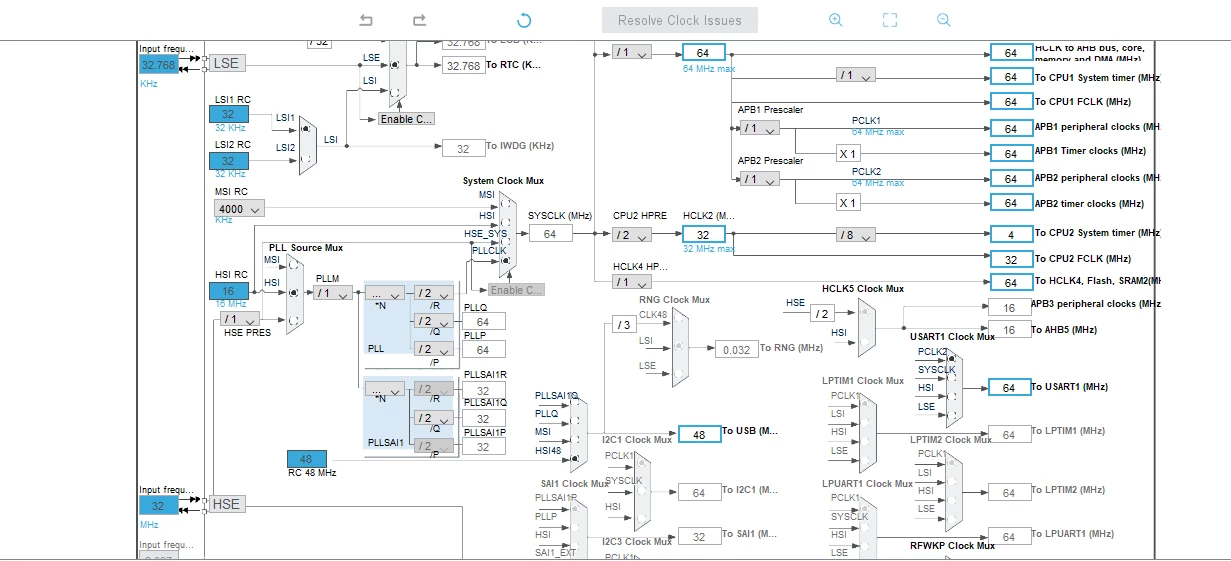Screen dimensions: 1231x561
Task: Click the fit-to-screen icon
Action: [x=890, y=20]
